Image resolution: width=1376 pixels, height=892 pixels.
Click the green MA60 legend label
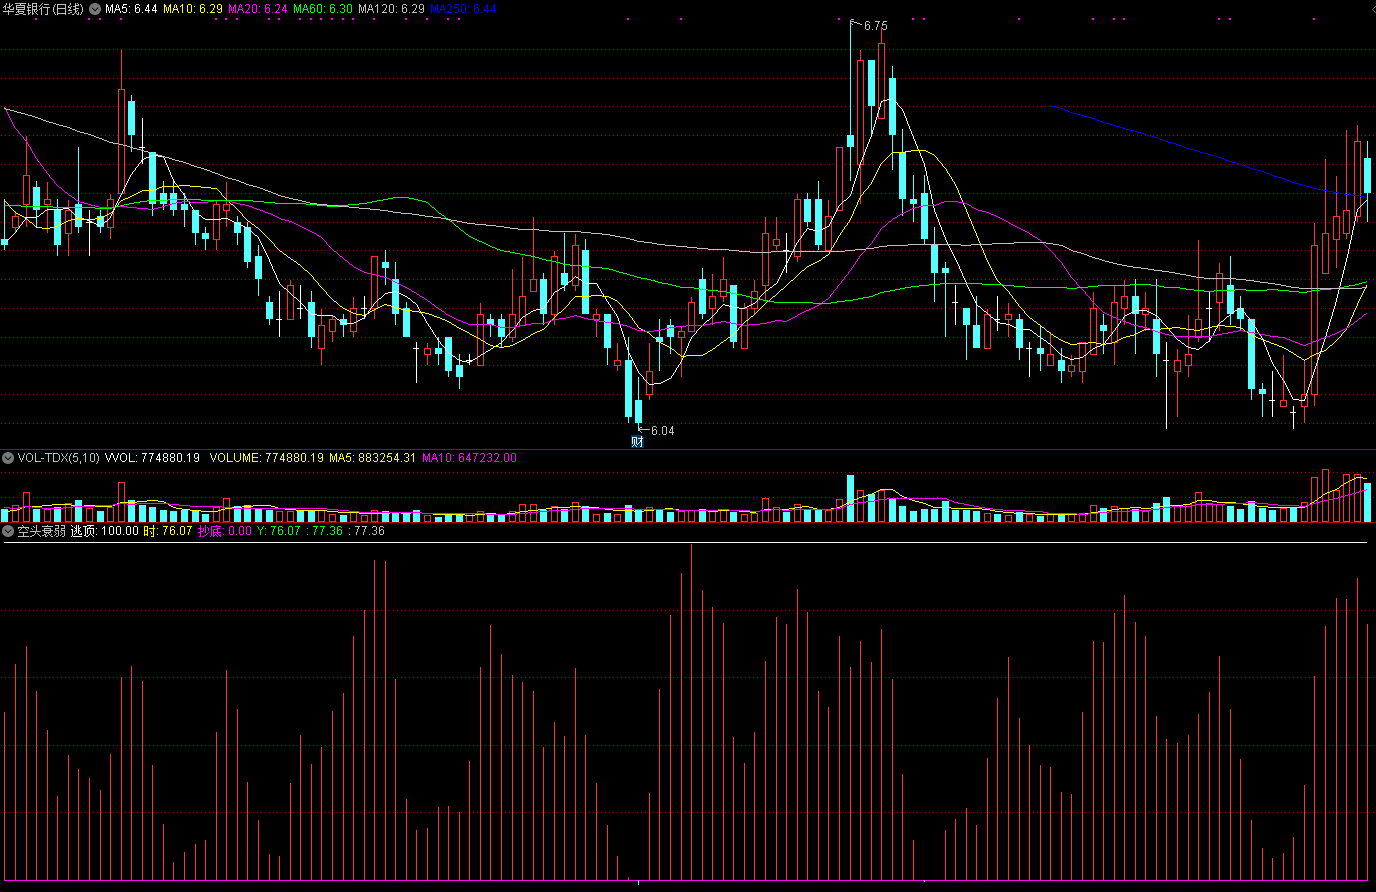(x=323, y=9)
